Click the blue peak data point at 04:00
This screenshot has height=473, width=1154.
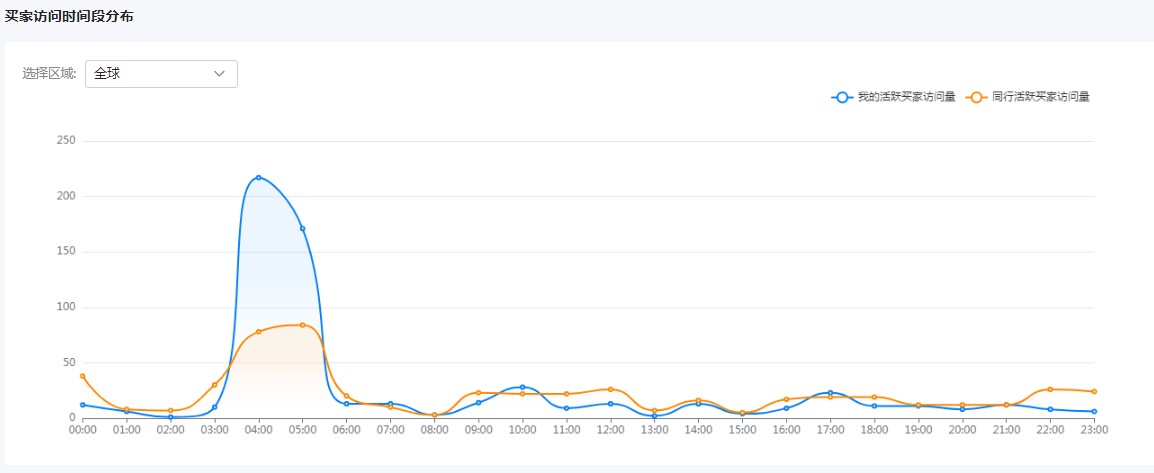pyautogui.click(x=259, y=177)
